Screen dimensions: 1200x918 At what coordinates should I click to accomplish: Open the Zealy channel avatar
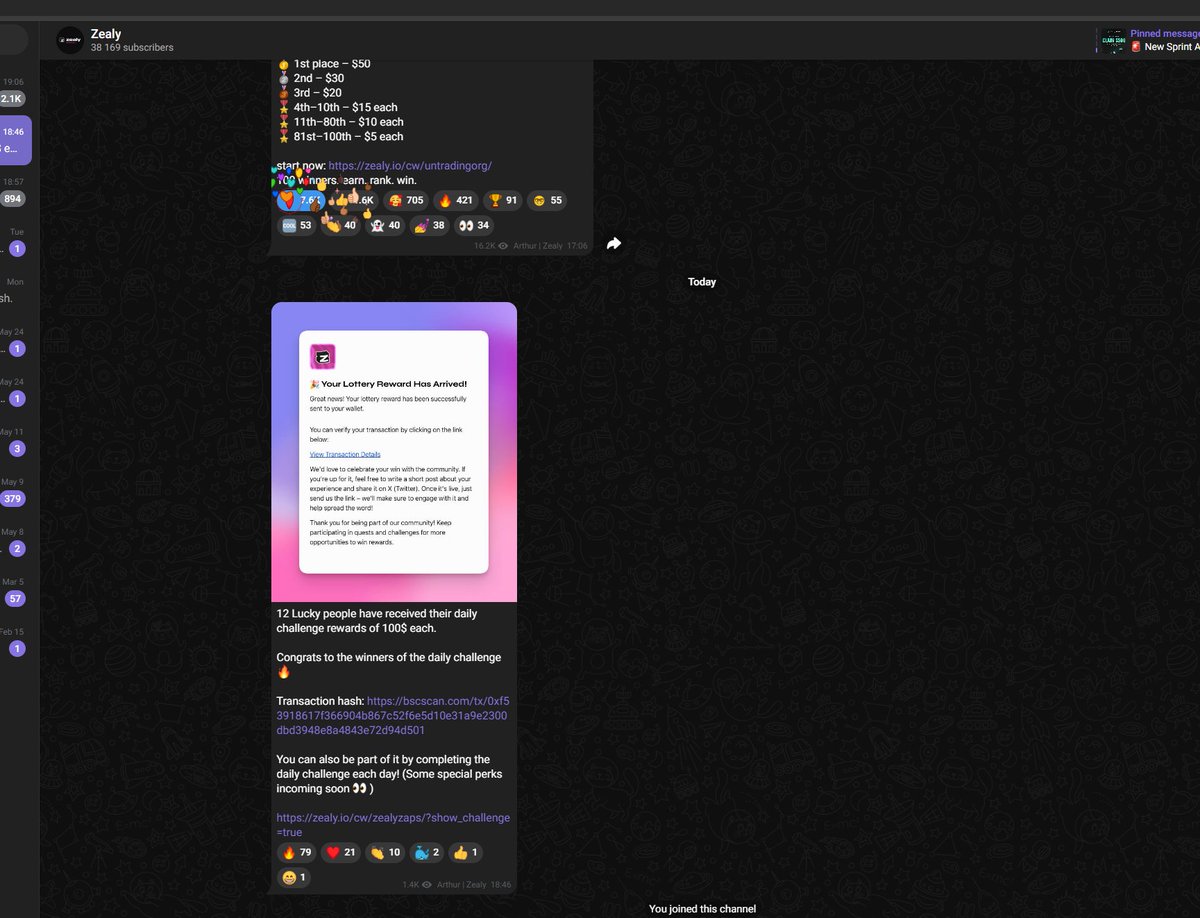70,40
